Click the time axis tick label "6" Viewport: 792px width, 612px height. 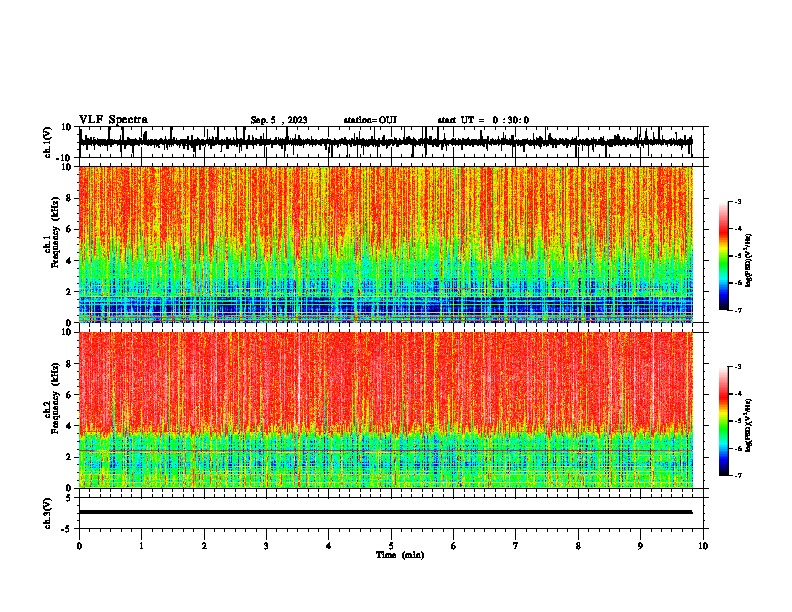454,546
